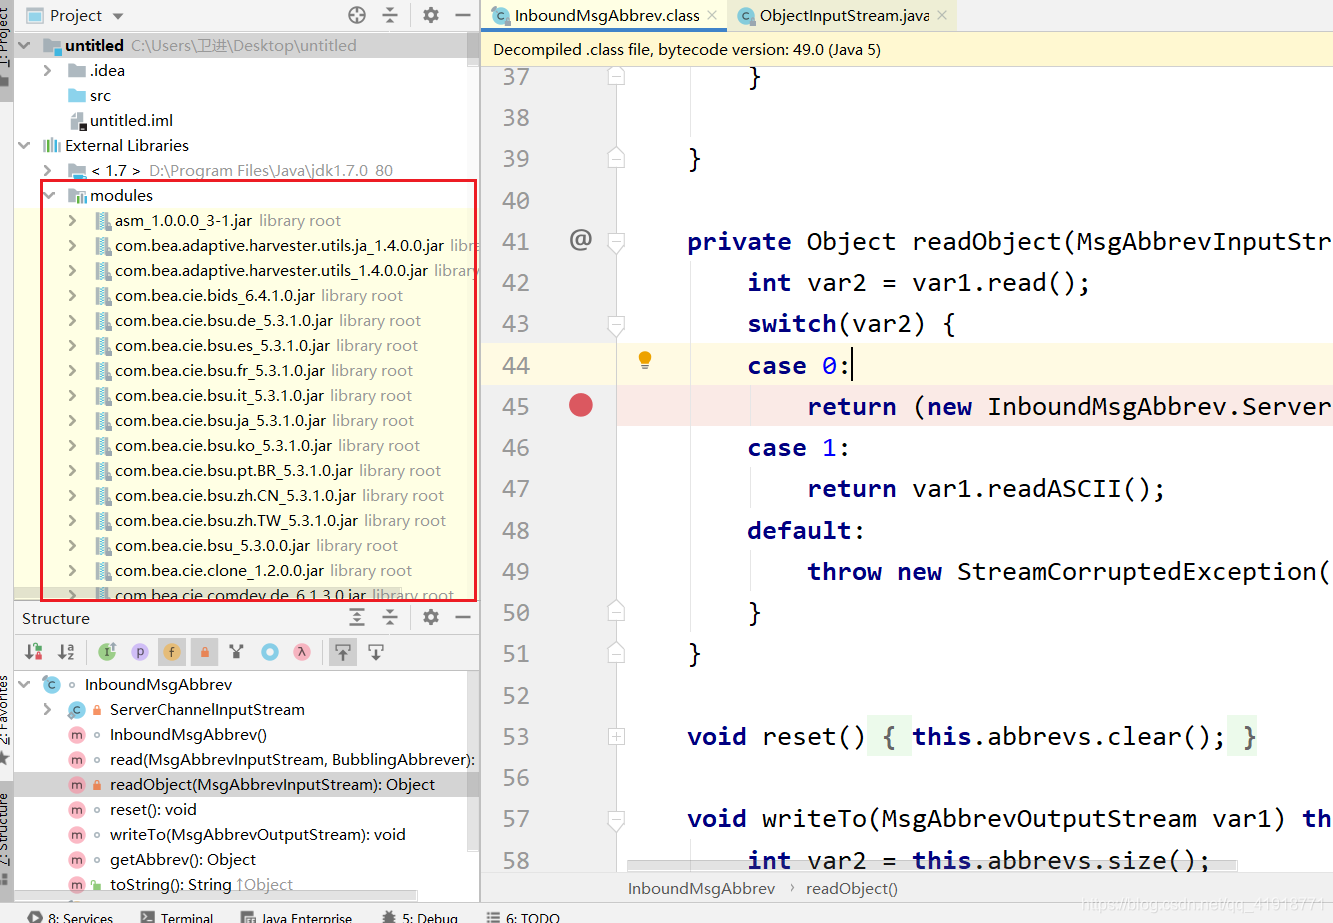Switch to ObjectInputStream.java editor tab
The width and height of the screenshot is (1333, 923).
pos(843,15)
